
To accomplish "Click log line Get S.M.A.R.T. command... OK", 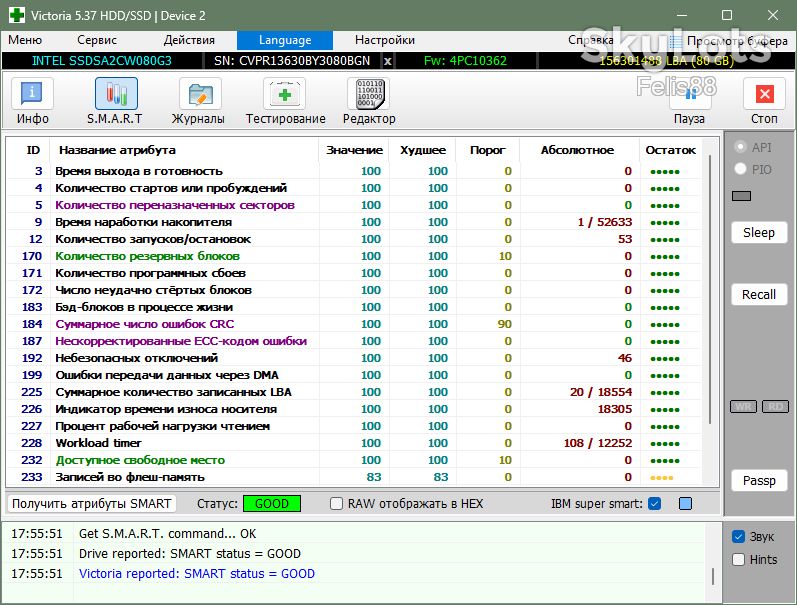I will 167,533.
